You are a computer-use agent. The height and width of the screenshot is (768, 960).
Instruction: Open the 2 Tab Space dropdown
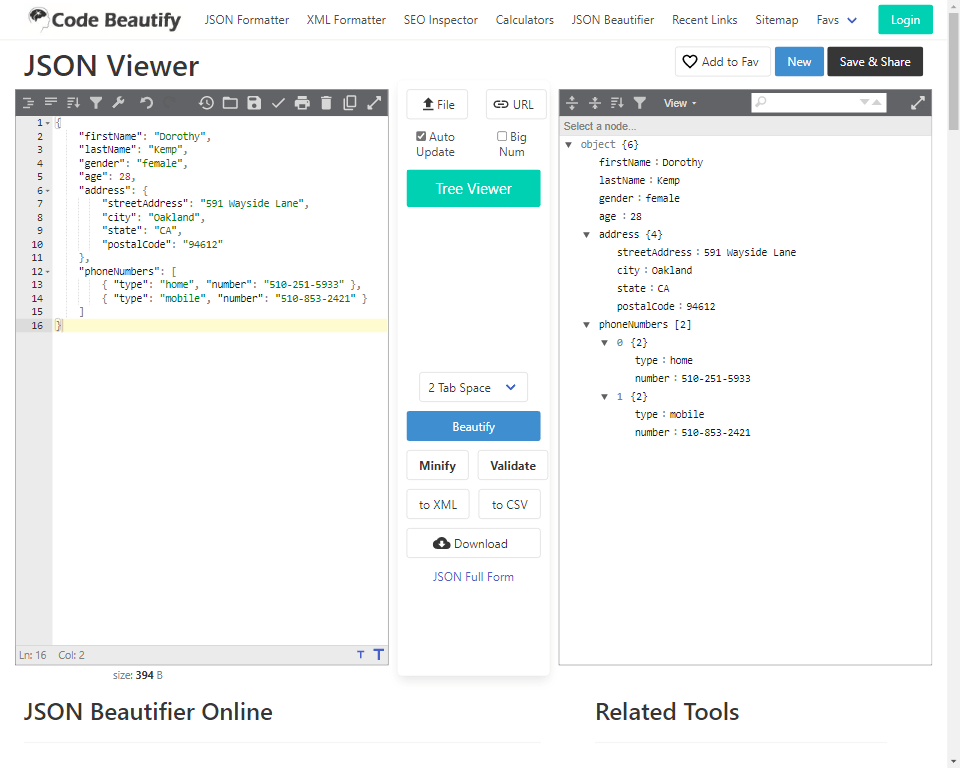pos(473,387)
